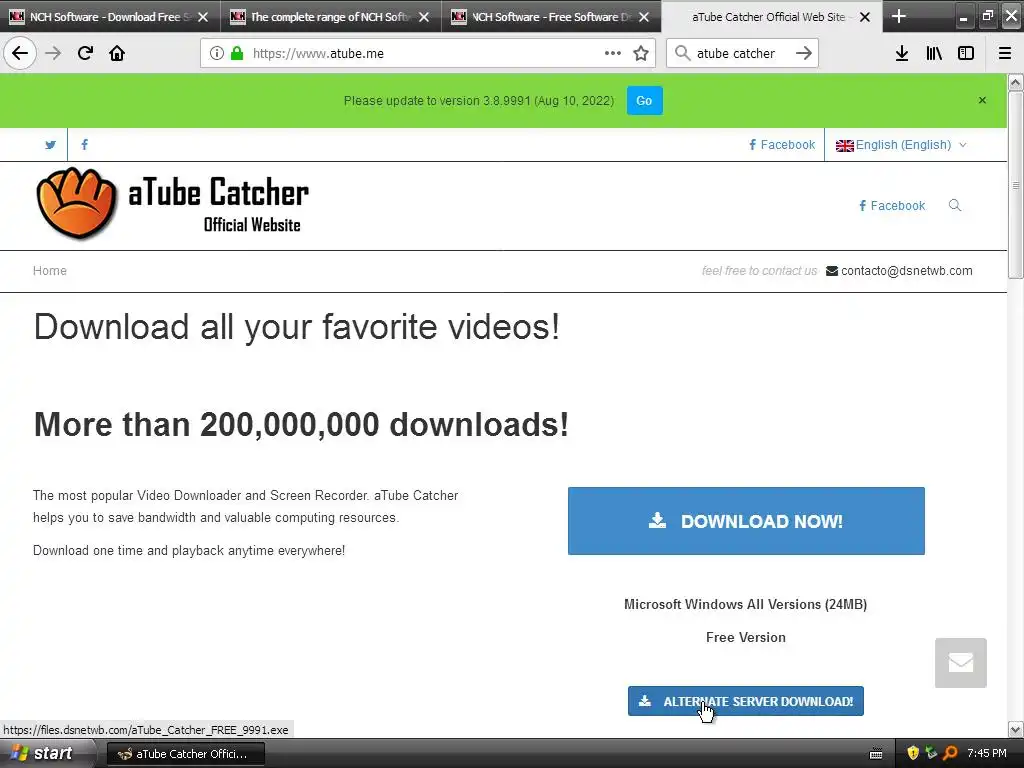Screen dimensions: 1024x768
Task: Select aTube Catcher Offici... taskbar button
Action: pos(185,754)
